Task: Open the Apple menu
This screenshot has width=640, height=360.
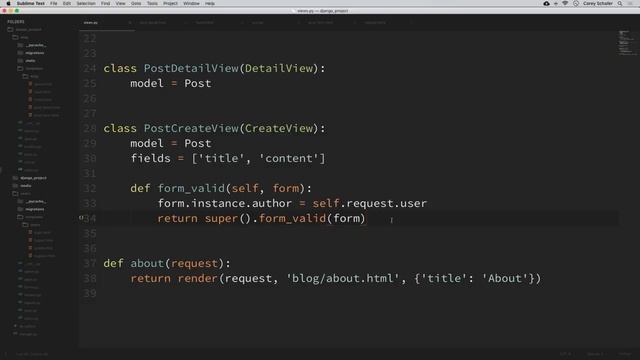Action: [x=8, y=3]
